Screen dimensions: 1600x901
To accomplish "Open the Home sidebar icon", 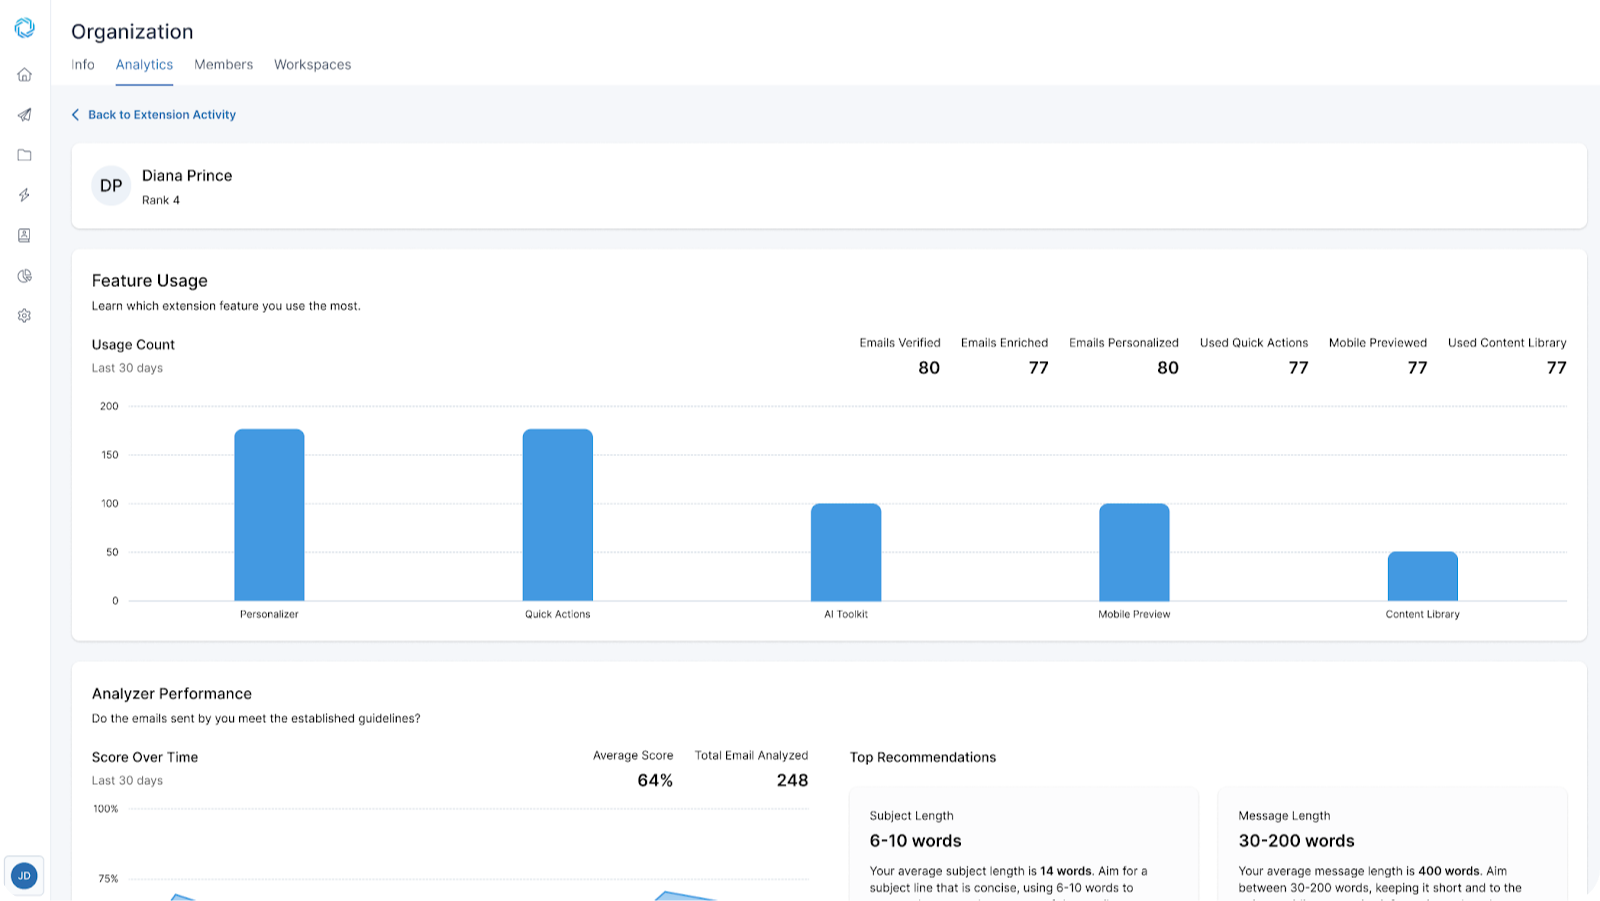I will [x=25, y=75].
